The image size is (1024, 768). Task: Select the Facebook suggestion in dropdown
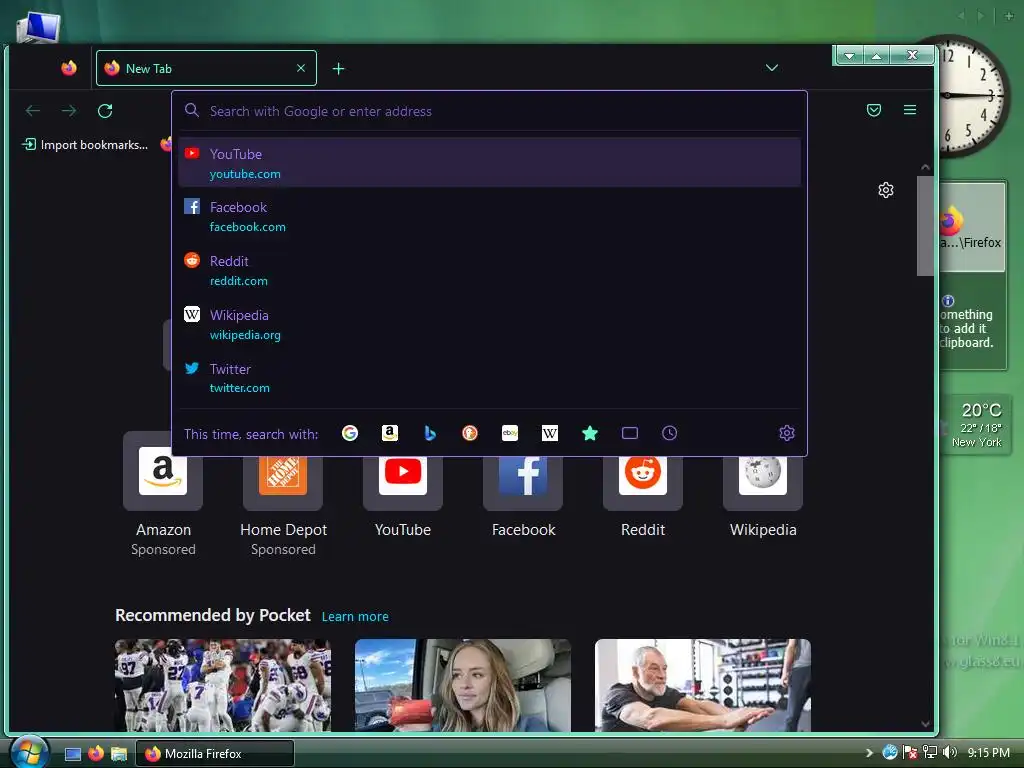(490, 216)
